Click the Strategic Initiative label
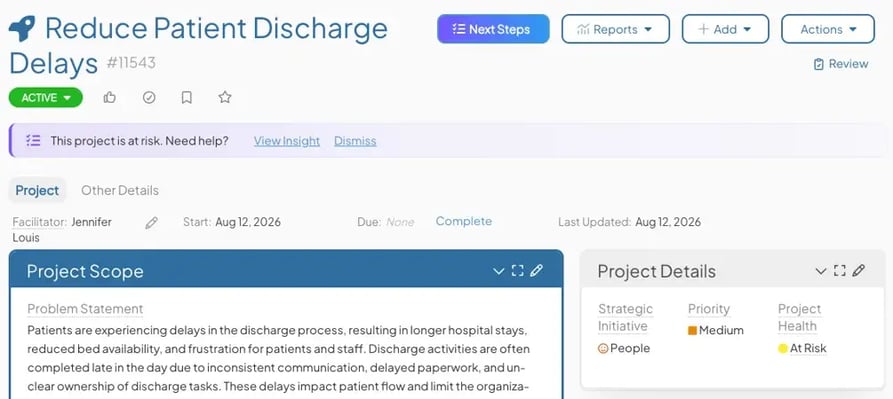The width and height of the screenshot is (893, 399). pos(625,318)
